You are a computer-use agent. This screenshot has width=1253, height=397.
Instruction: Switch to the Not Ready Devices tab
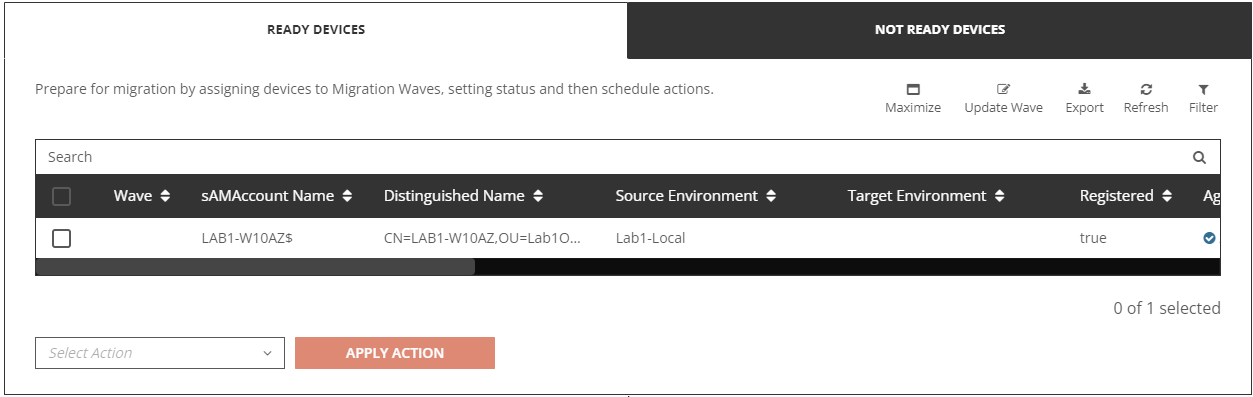point(940,30)
